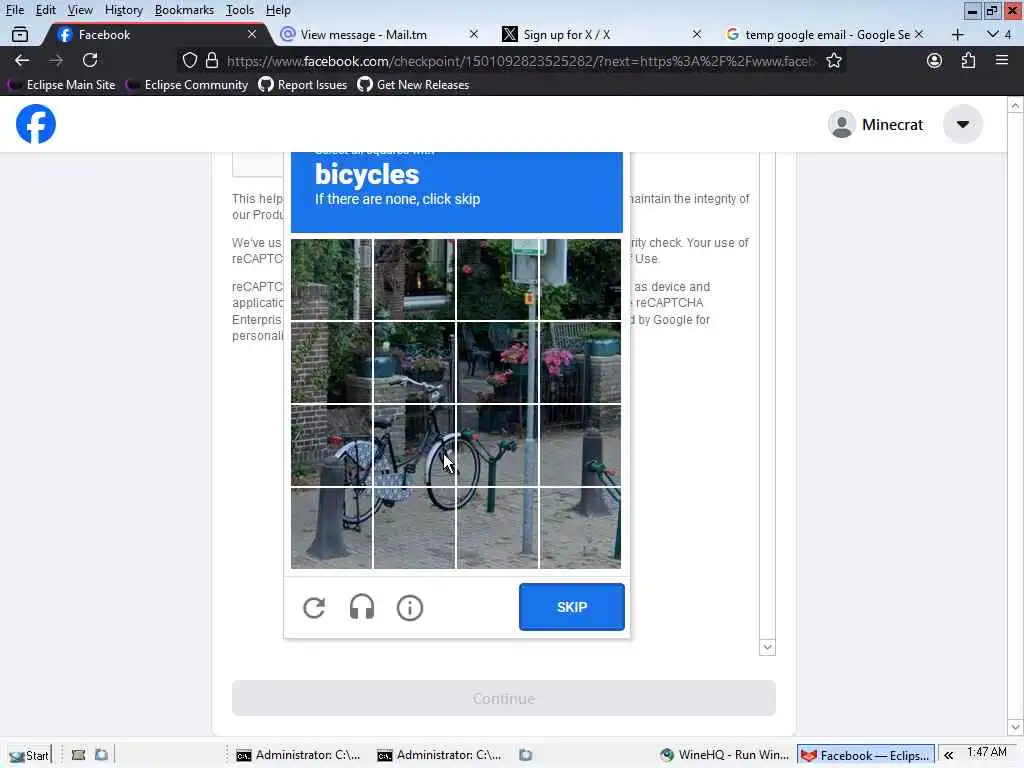Select captcha tile with bicycle front wheel
1024x768 pixels.
coord(414,445)
